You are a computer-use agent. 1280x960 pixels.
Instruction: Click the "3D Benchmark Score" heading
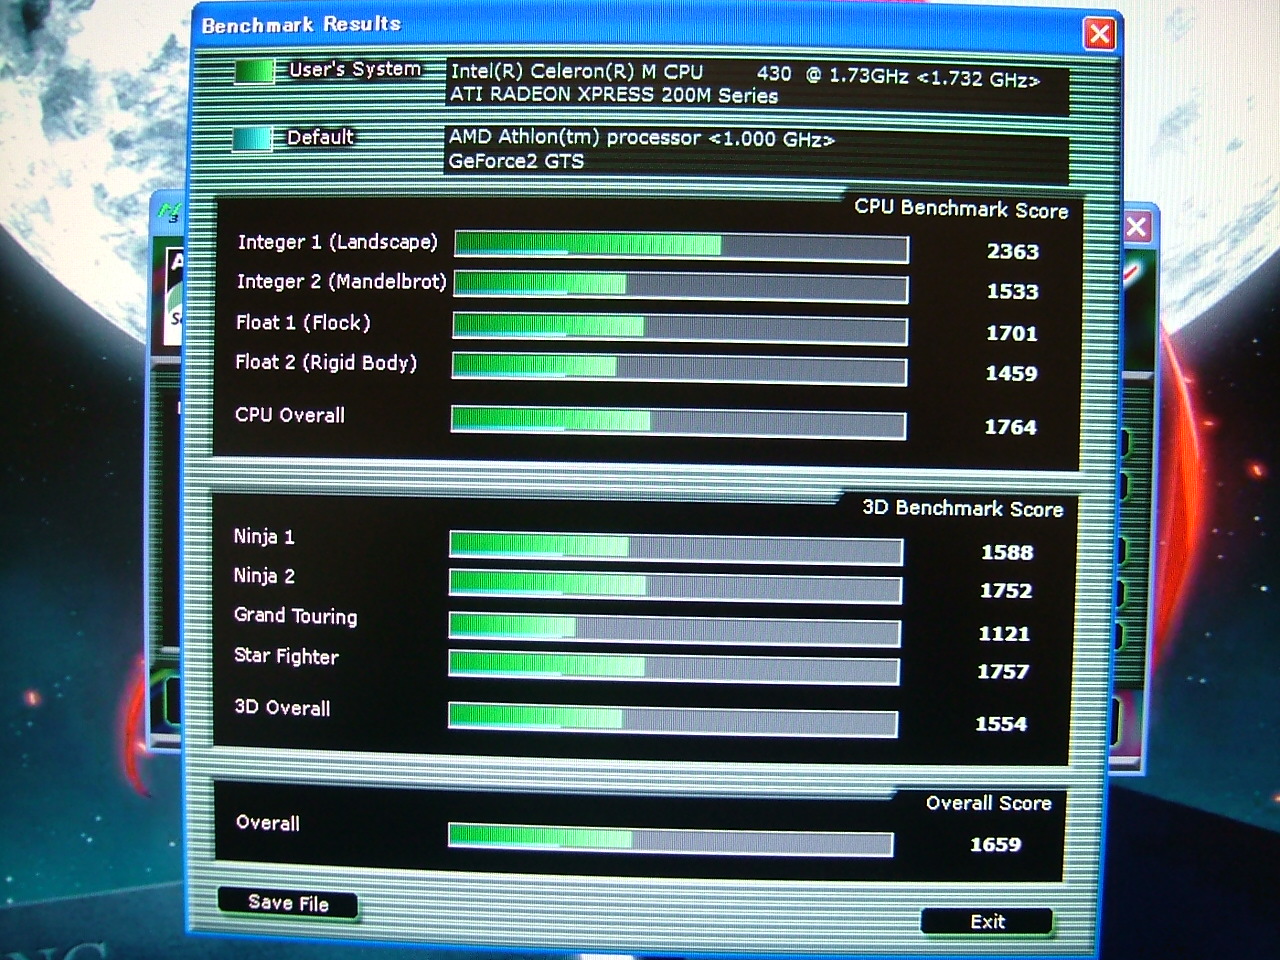pos(963,508)
